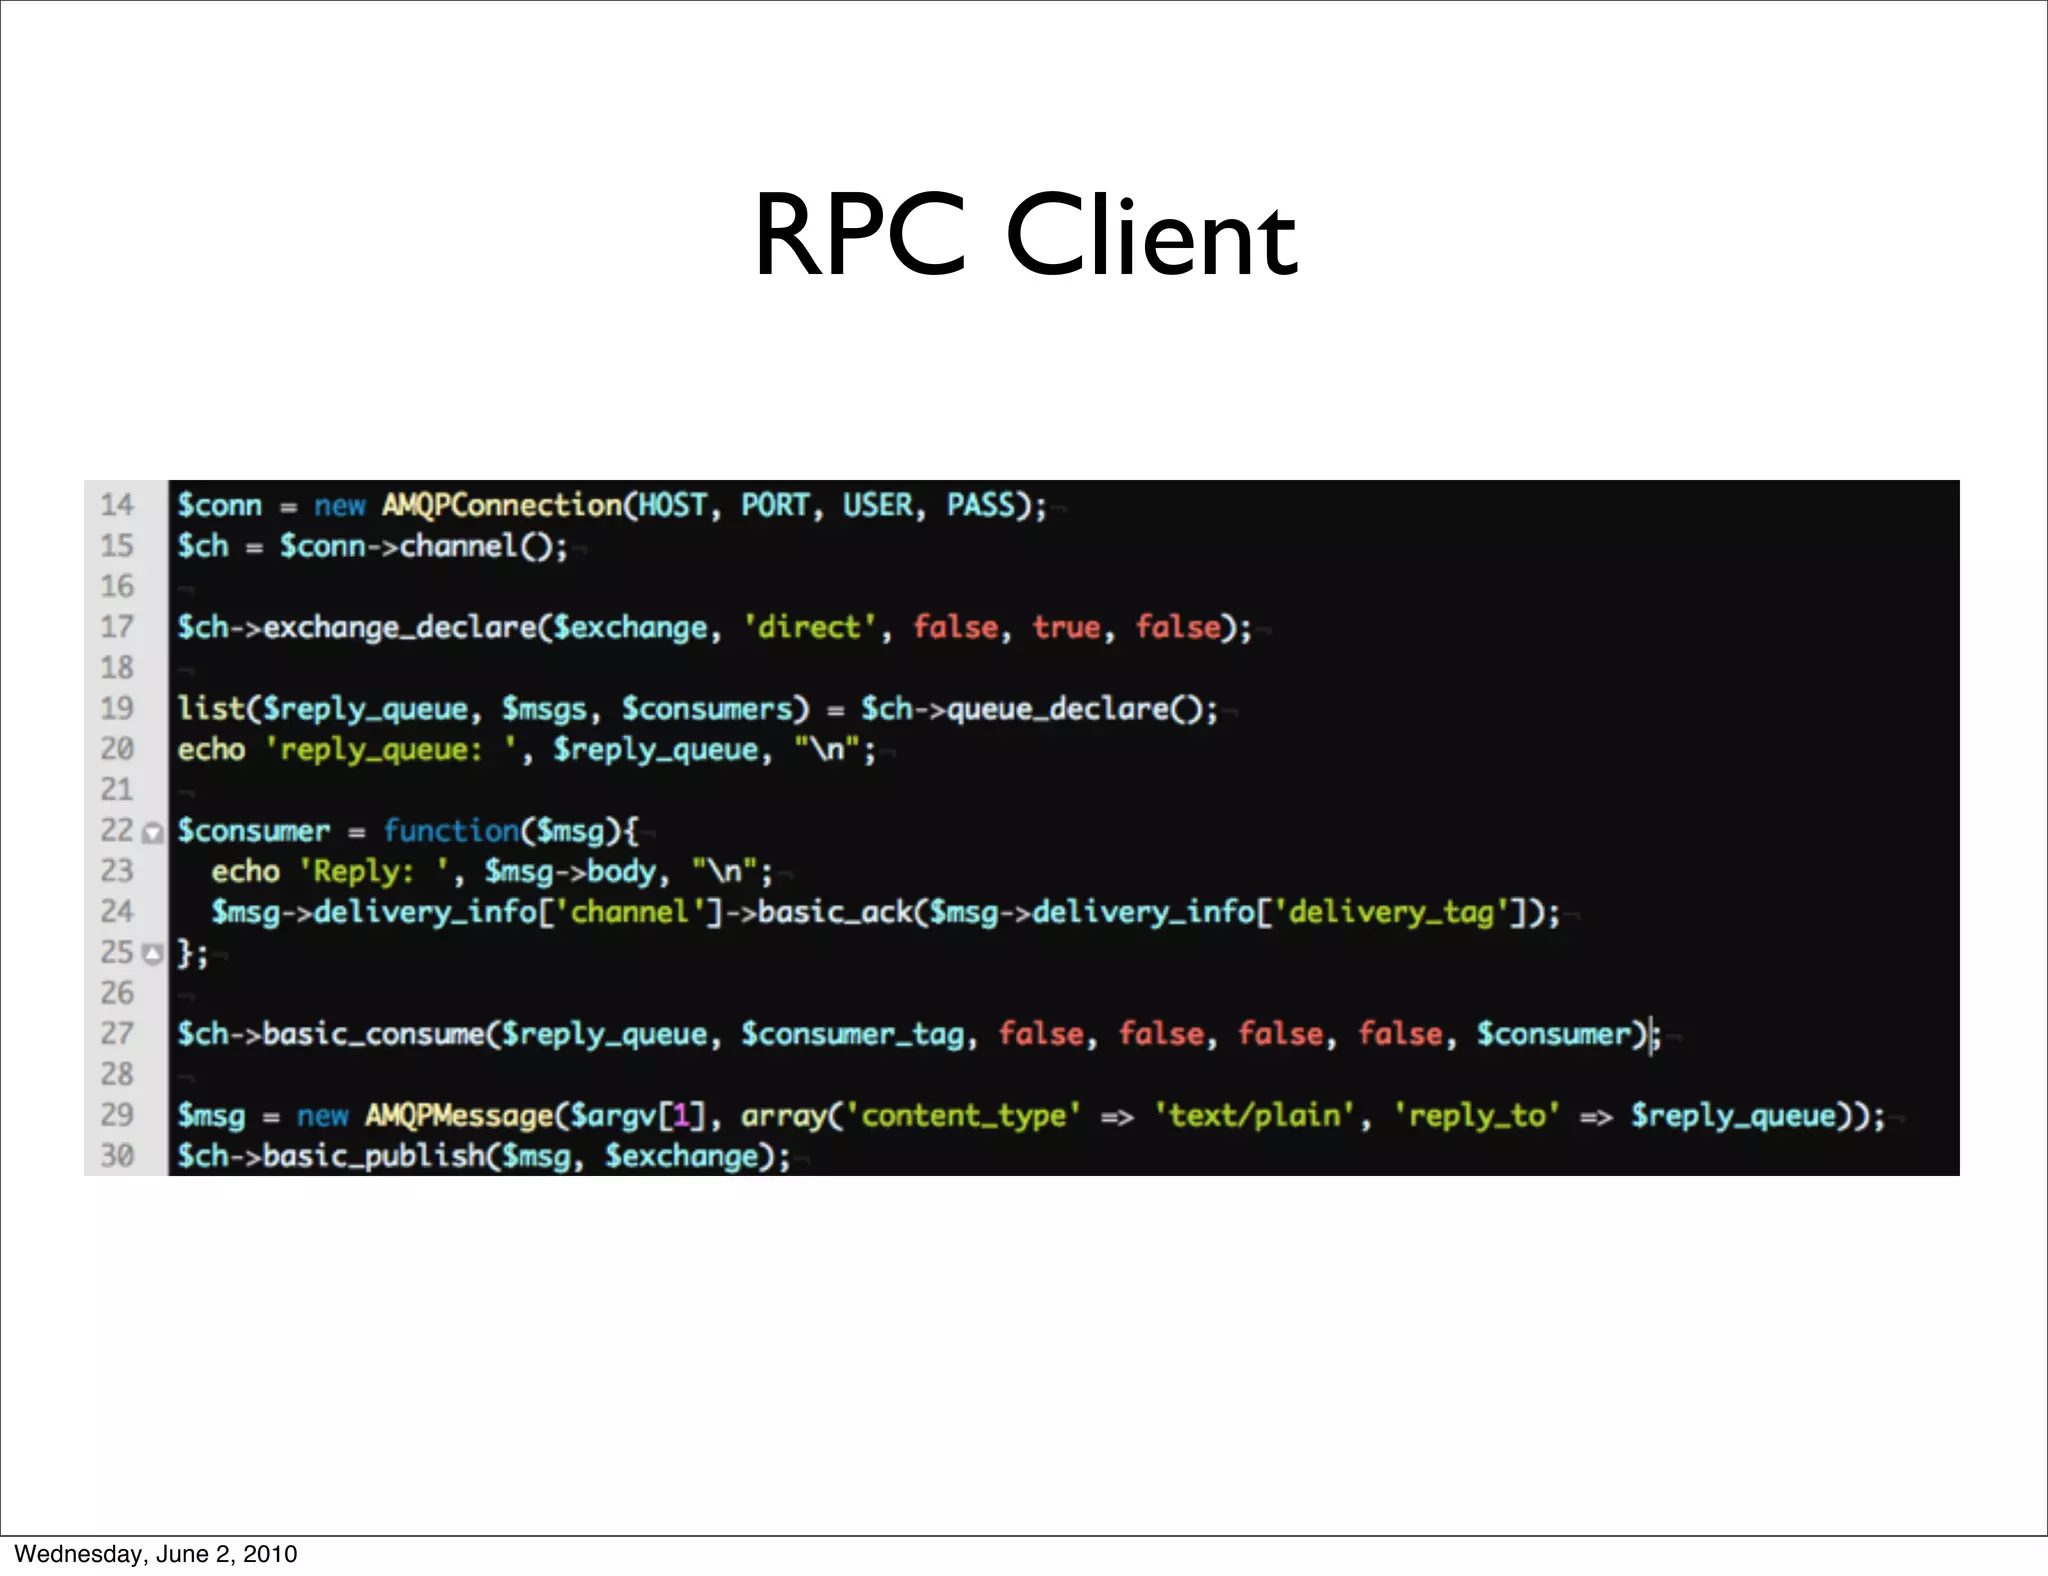
Task: Click '$consumers' in the list on line 19
Action: [707, 709]
